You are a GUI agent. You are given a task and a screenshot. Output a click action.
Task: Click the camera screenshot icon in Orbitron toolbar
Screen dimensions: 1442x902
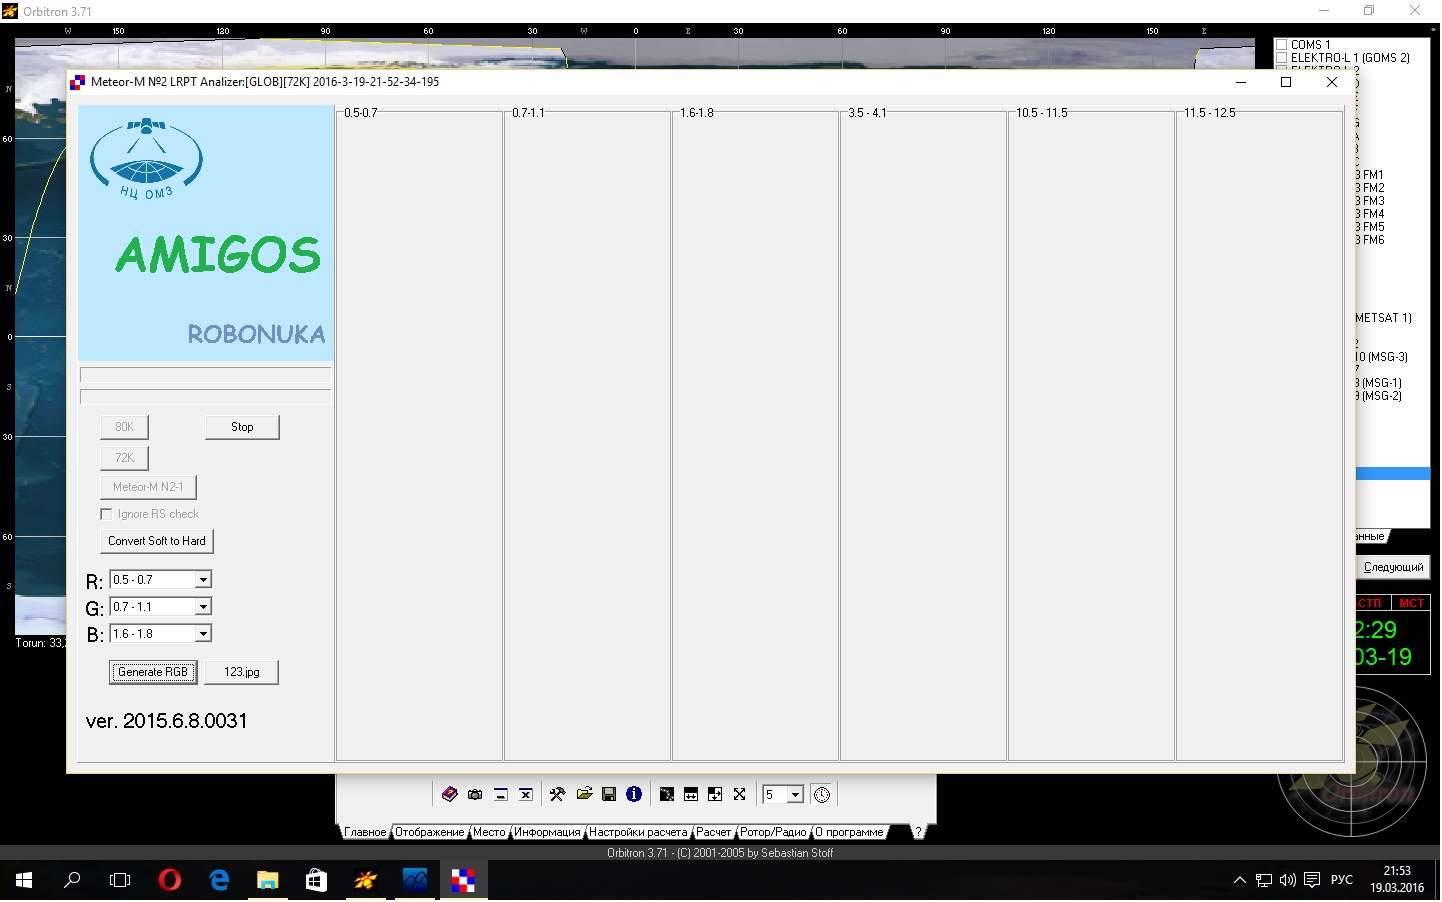tap(475, 795)
